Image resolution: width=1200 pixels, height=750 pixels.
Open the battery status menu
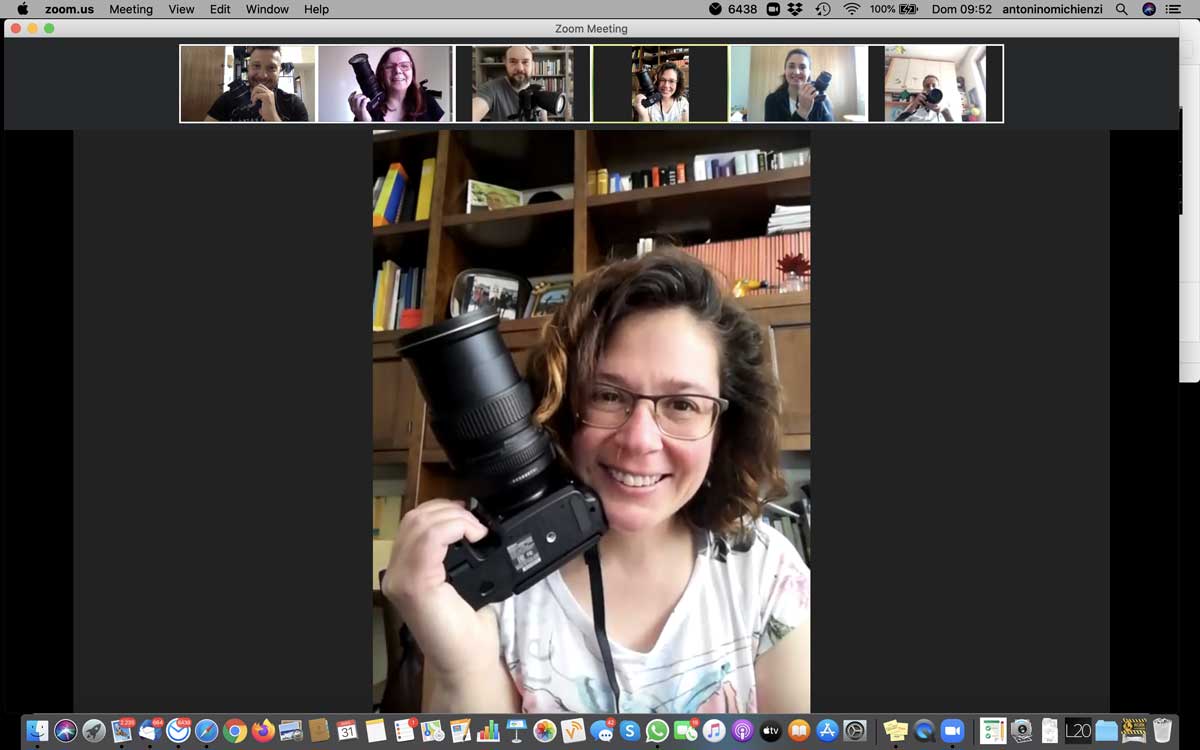[893, 9]
